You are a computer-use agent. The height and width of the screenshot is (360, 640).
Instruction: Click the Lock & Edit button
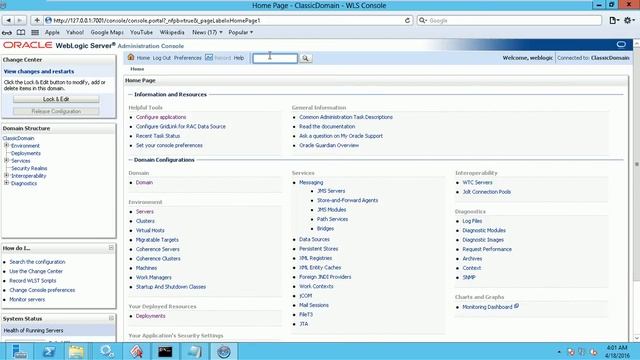pyautogui.click(x=56, y=99)
